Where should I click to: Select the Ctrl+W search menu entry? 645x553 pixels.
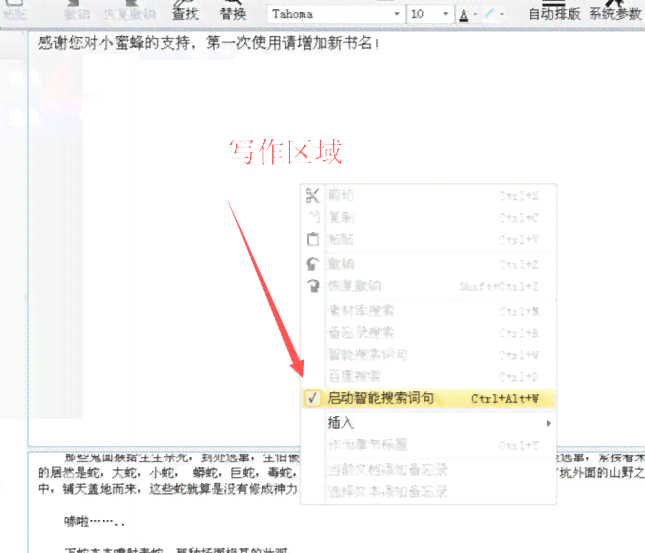(x=428, y=354)
